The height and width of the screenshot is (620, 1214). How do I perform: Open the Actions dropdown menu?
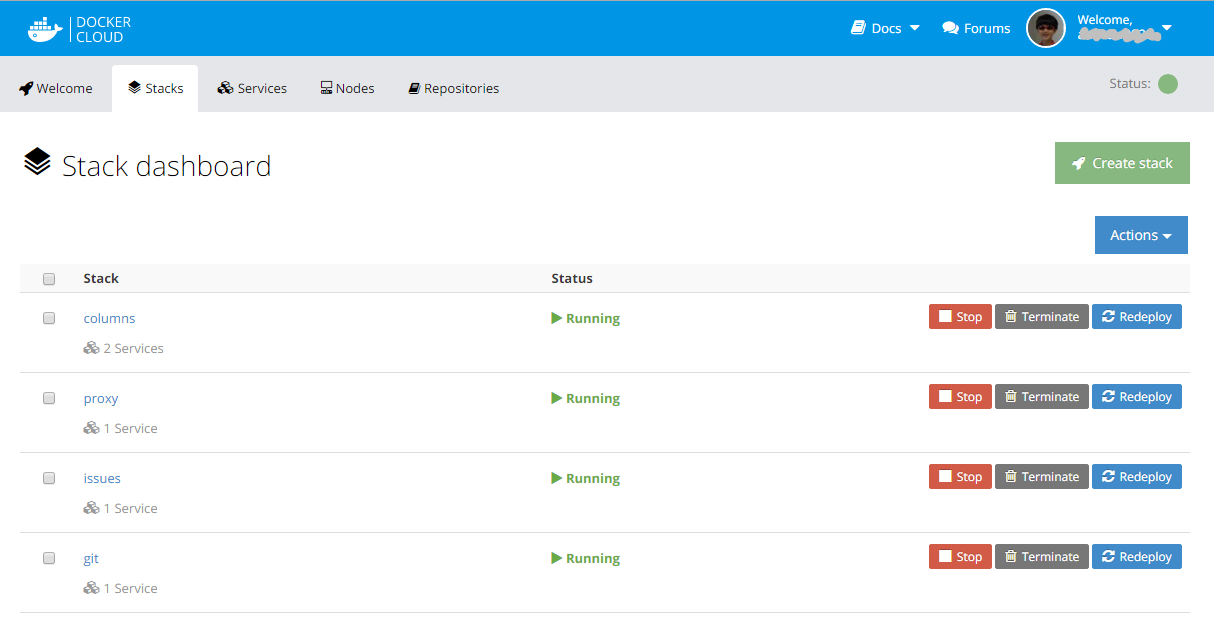[1140, 235]
